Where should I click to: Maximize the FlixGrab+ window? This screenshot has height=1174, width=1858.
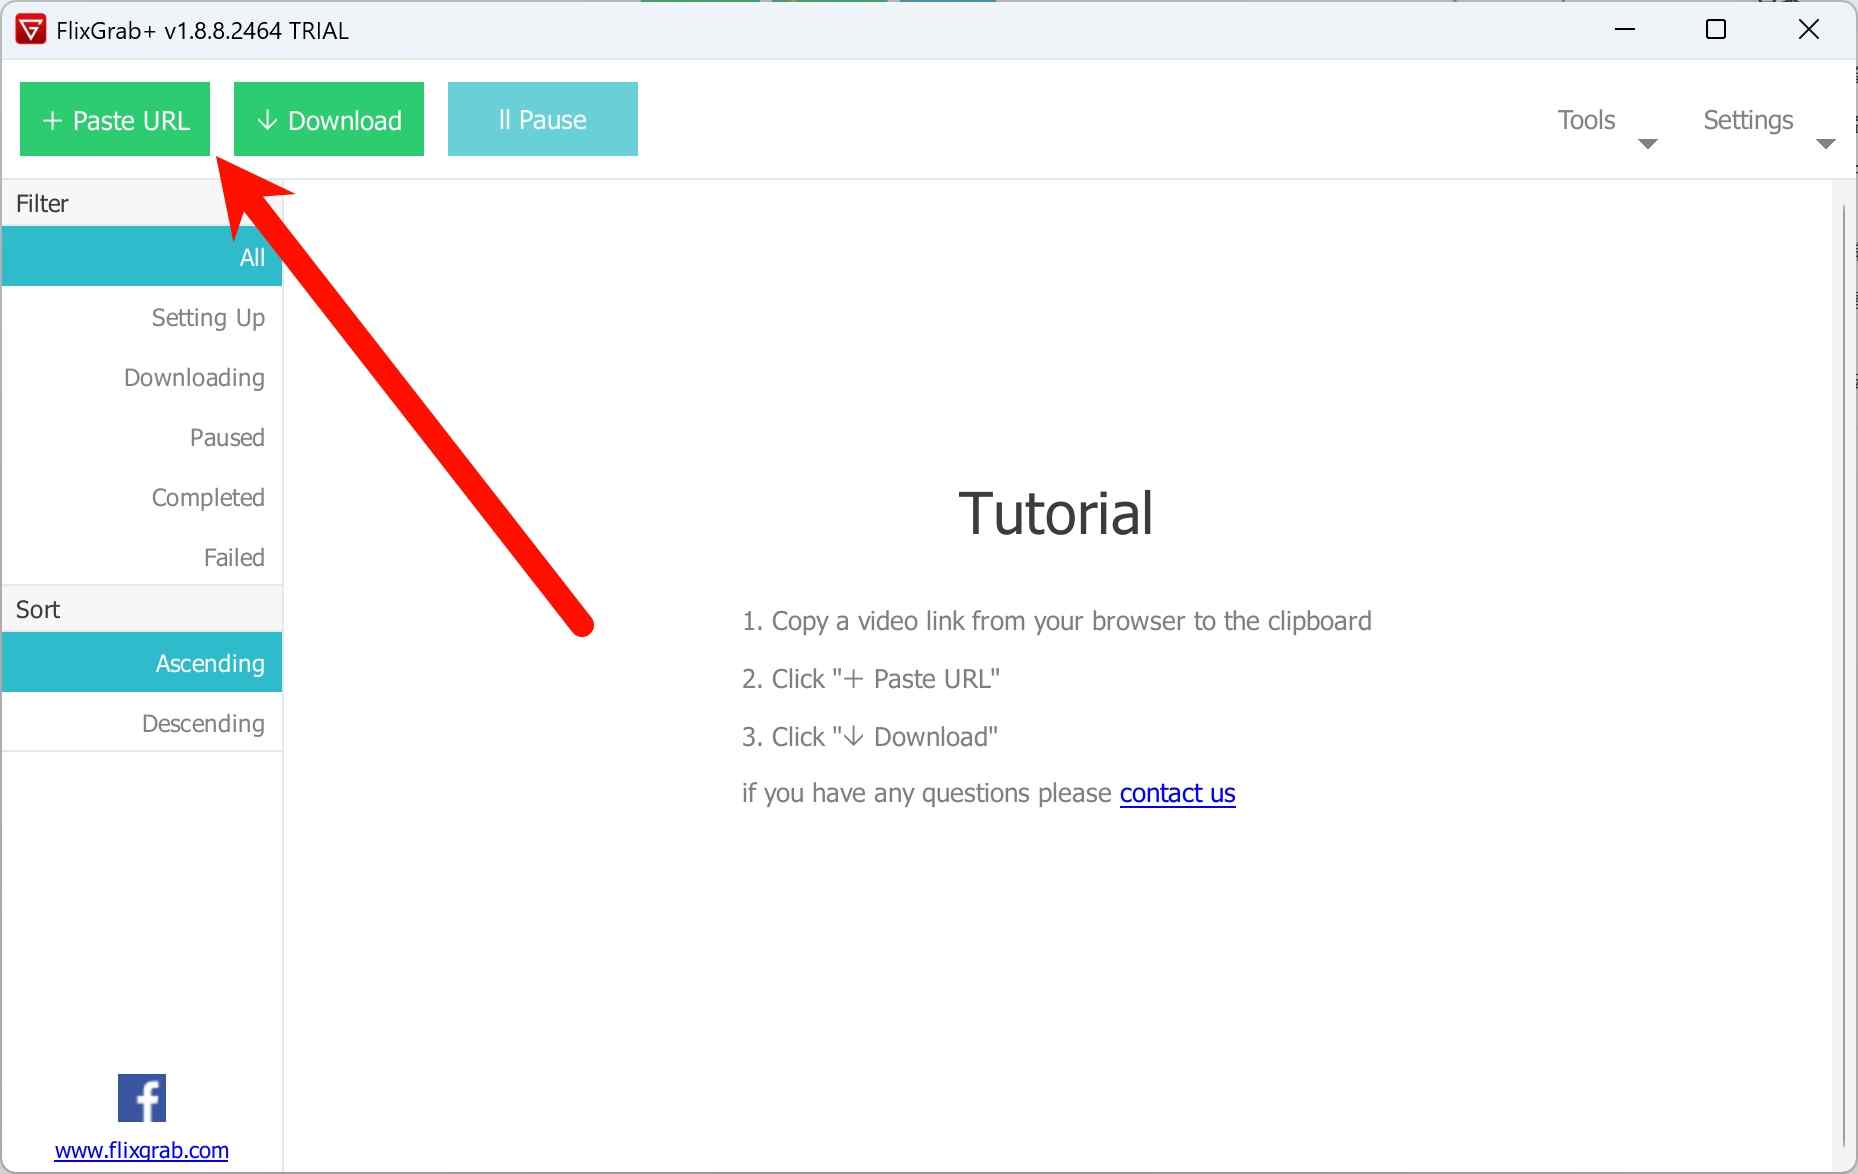click(1716, 30)
